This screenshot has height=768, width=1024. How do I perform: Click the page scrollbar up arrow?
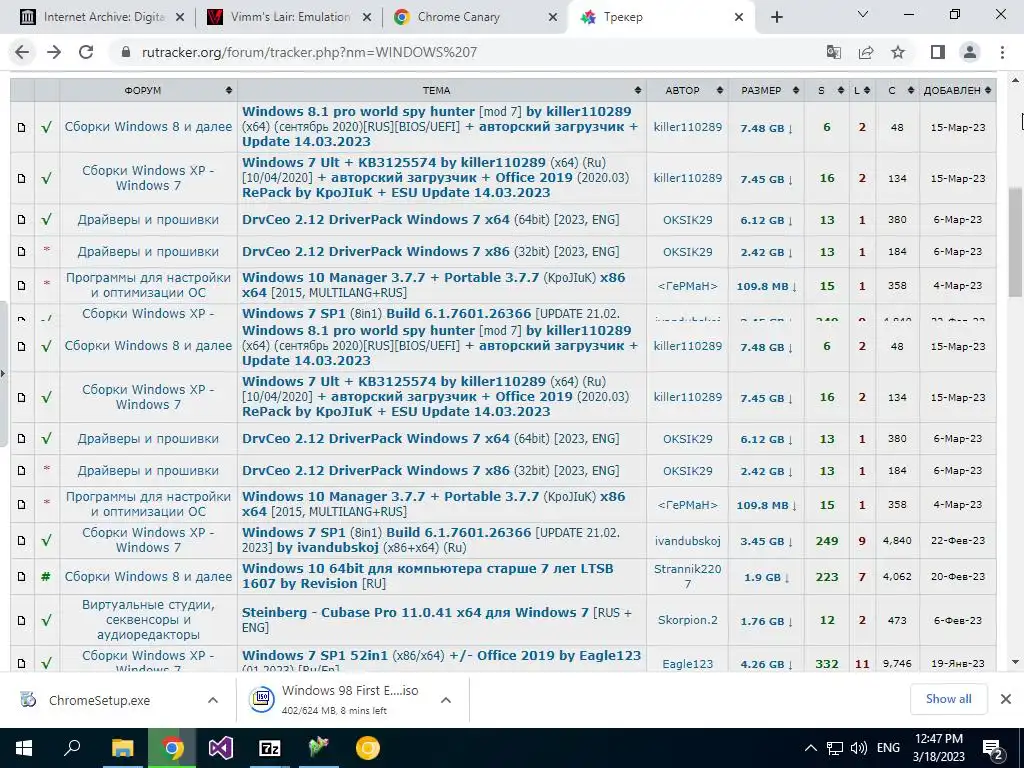tap(1016, 80)
